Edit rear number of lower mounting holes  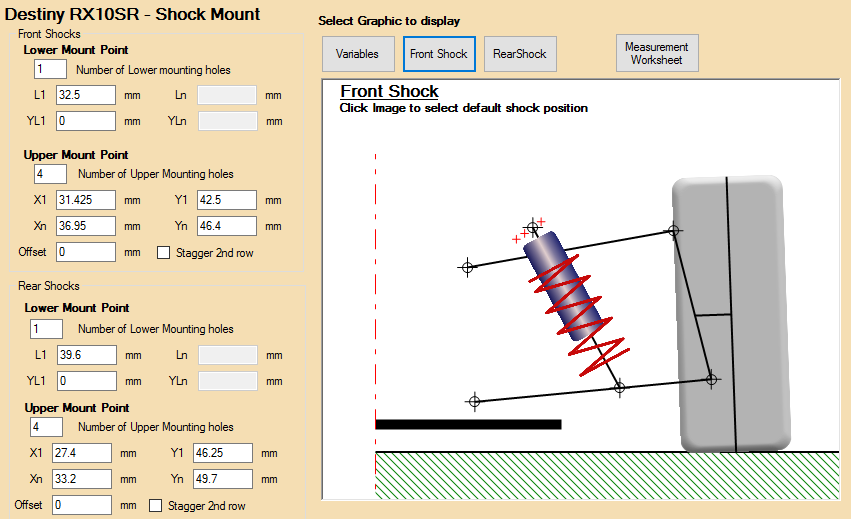click(x=47, y=329)
